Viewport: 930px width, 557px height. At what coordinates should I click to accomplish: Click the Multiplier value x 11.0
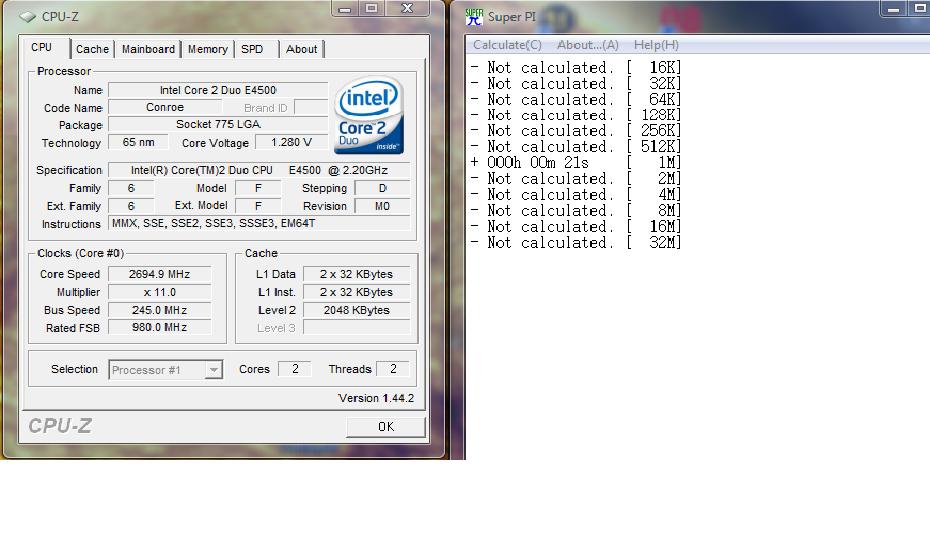(160, 292)
